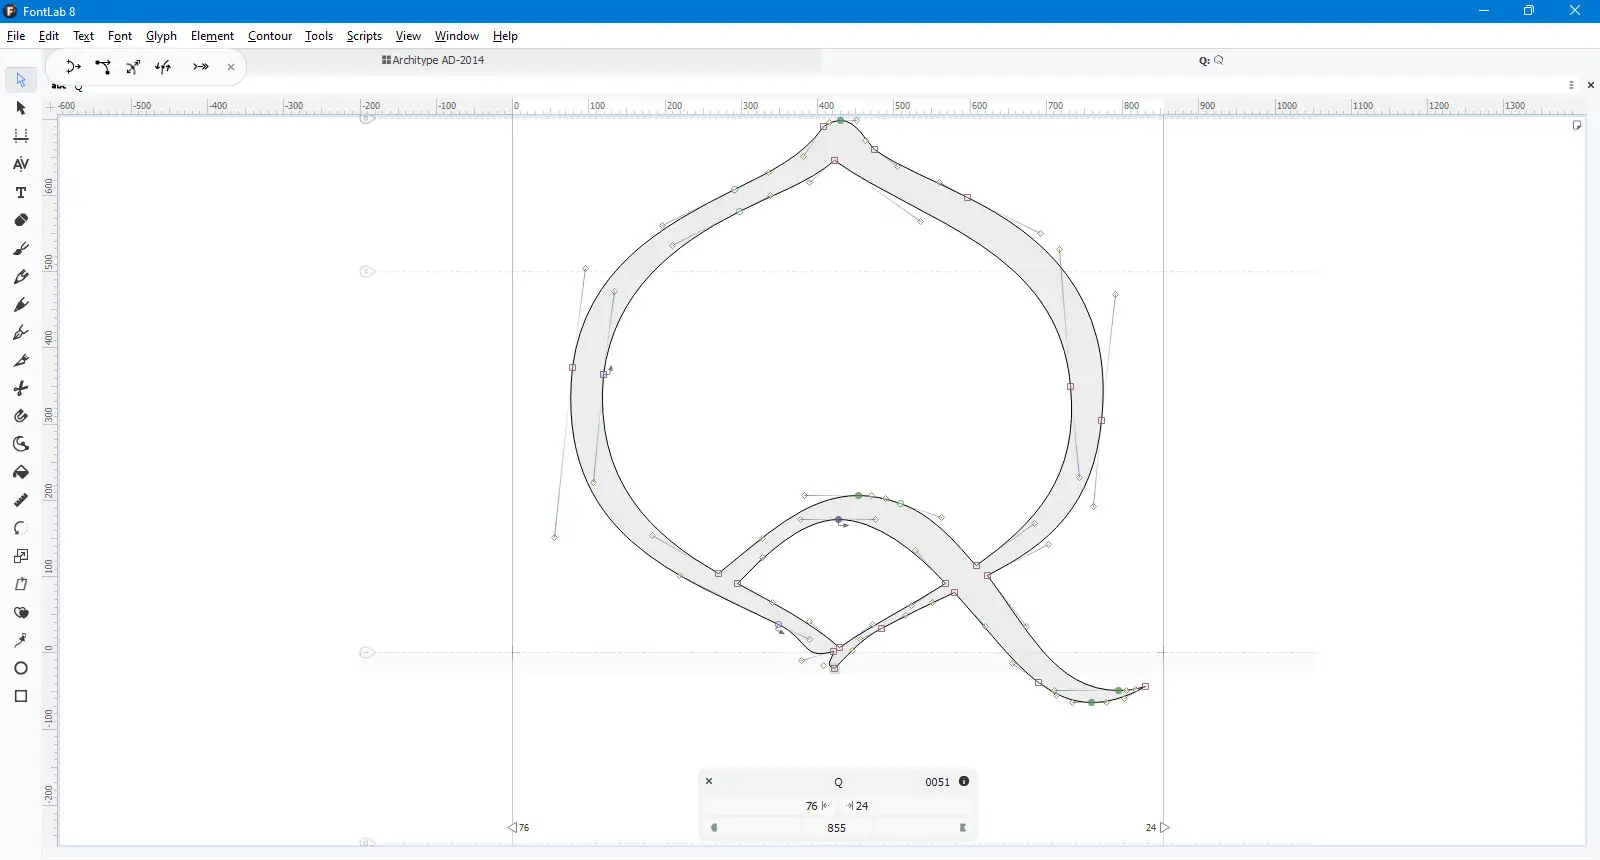Activate the Scissors tool
Viewport: 1600px width, 860px height.
(21, 388)
